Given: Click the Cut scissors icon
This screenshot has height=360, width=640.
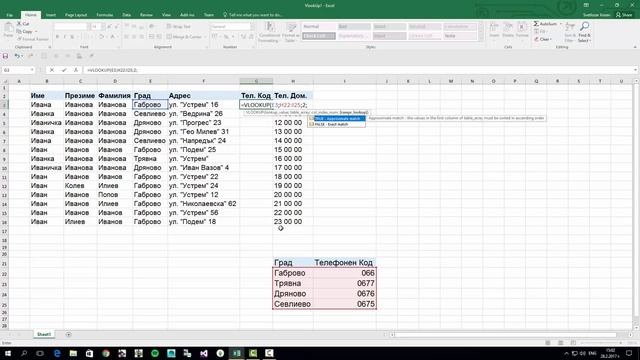Looking at the screenshot, I should [x=19, y=24].
